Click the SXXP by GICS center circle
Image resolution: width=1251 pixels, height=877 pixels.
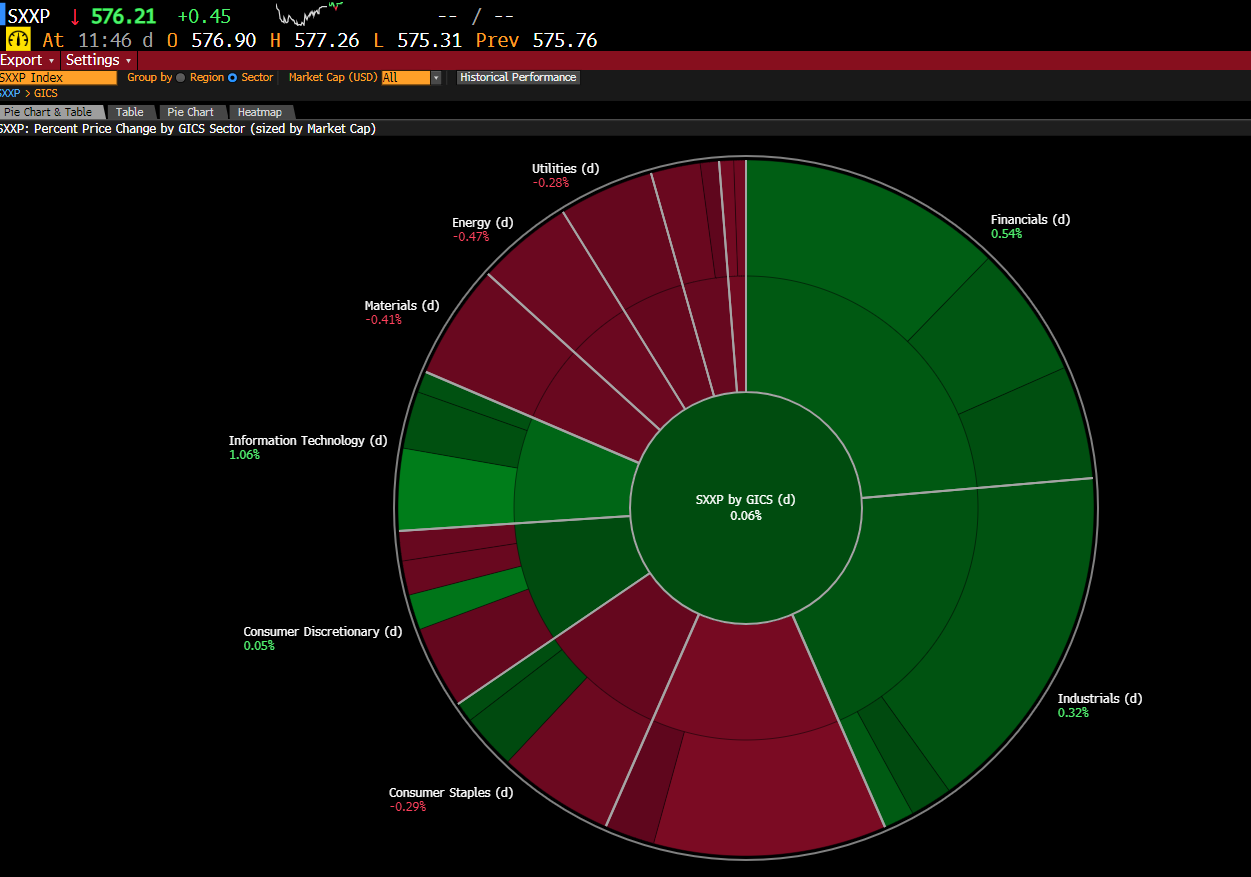(745, 507)
